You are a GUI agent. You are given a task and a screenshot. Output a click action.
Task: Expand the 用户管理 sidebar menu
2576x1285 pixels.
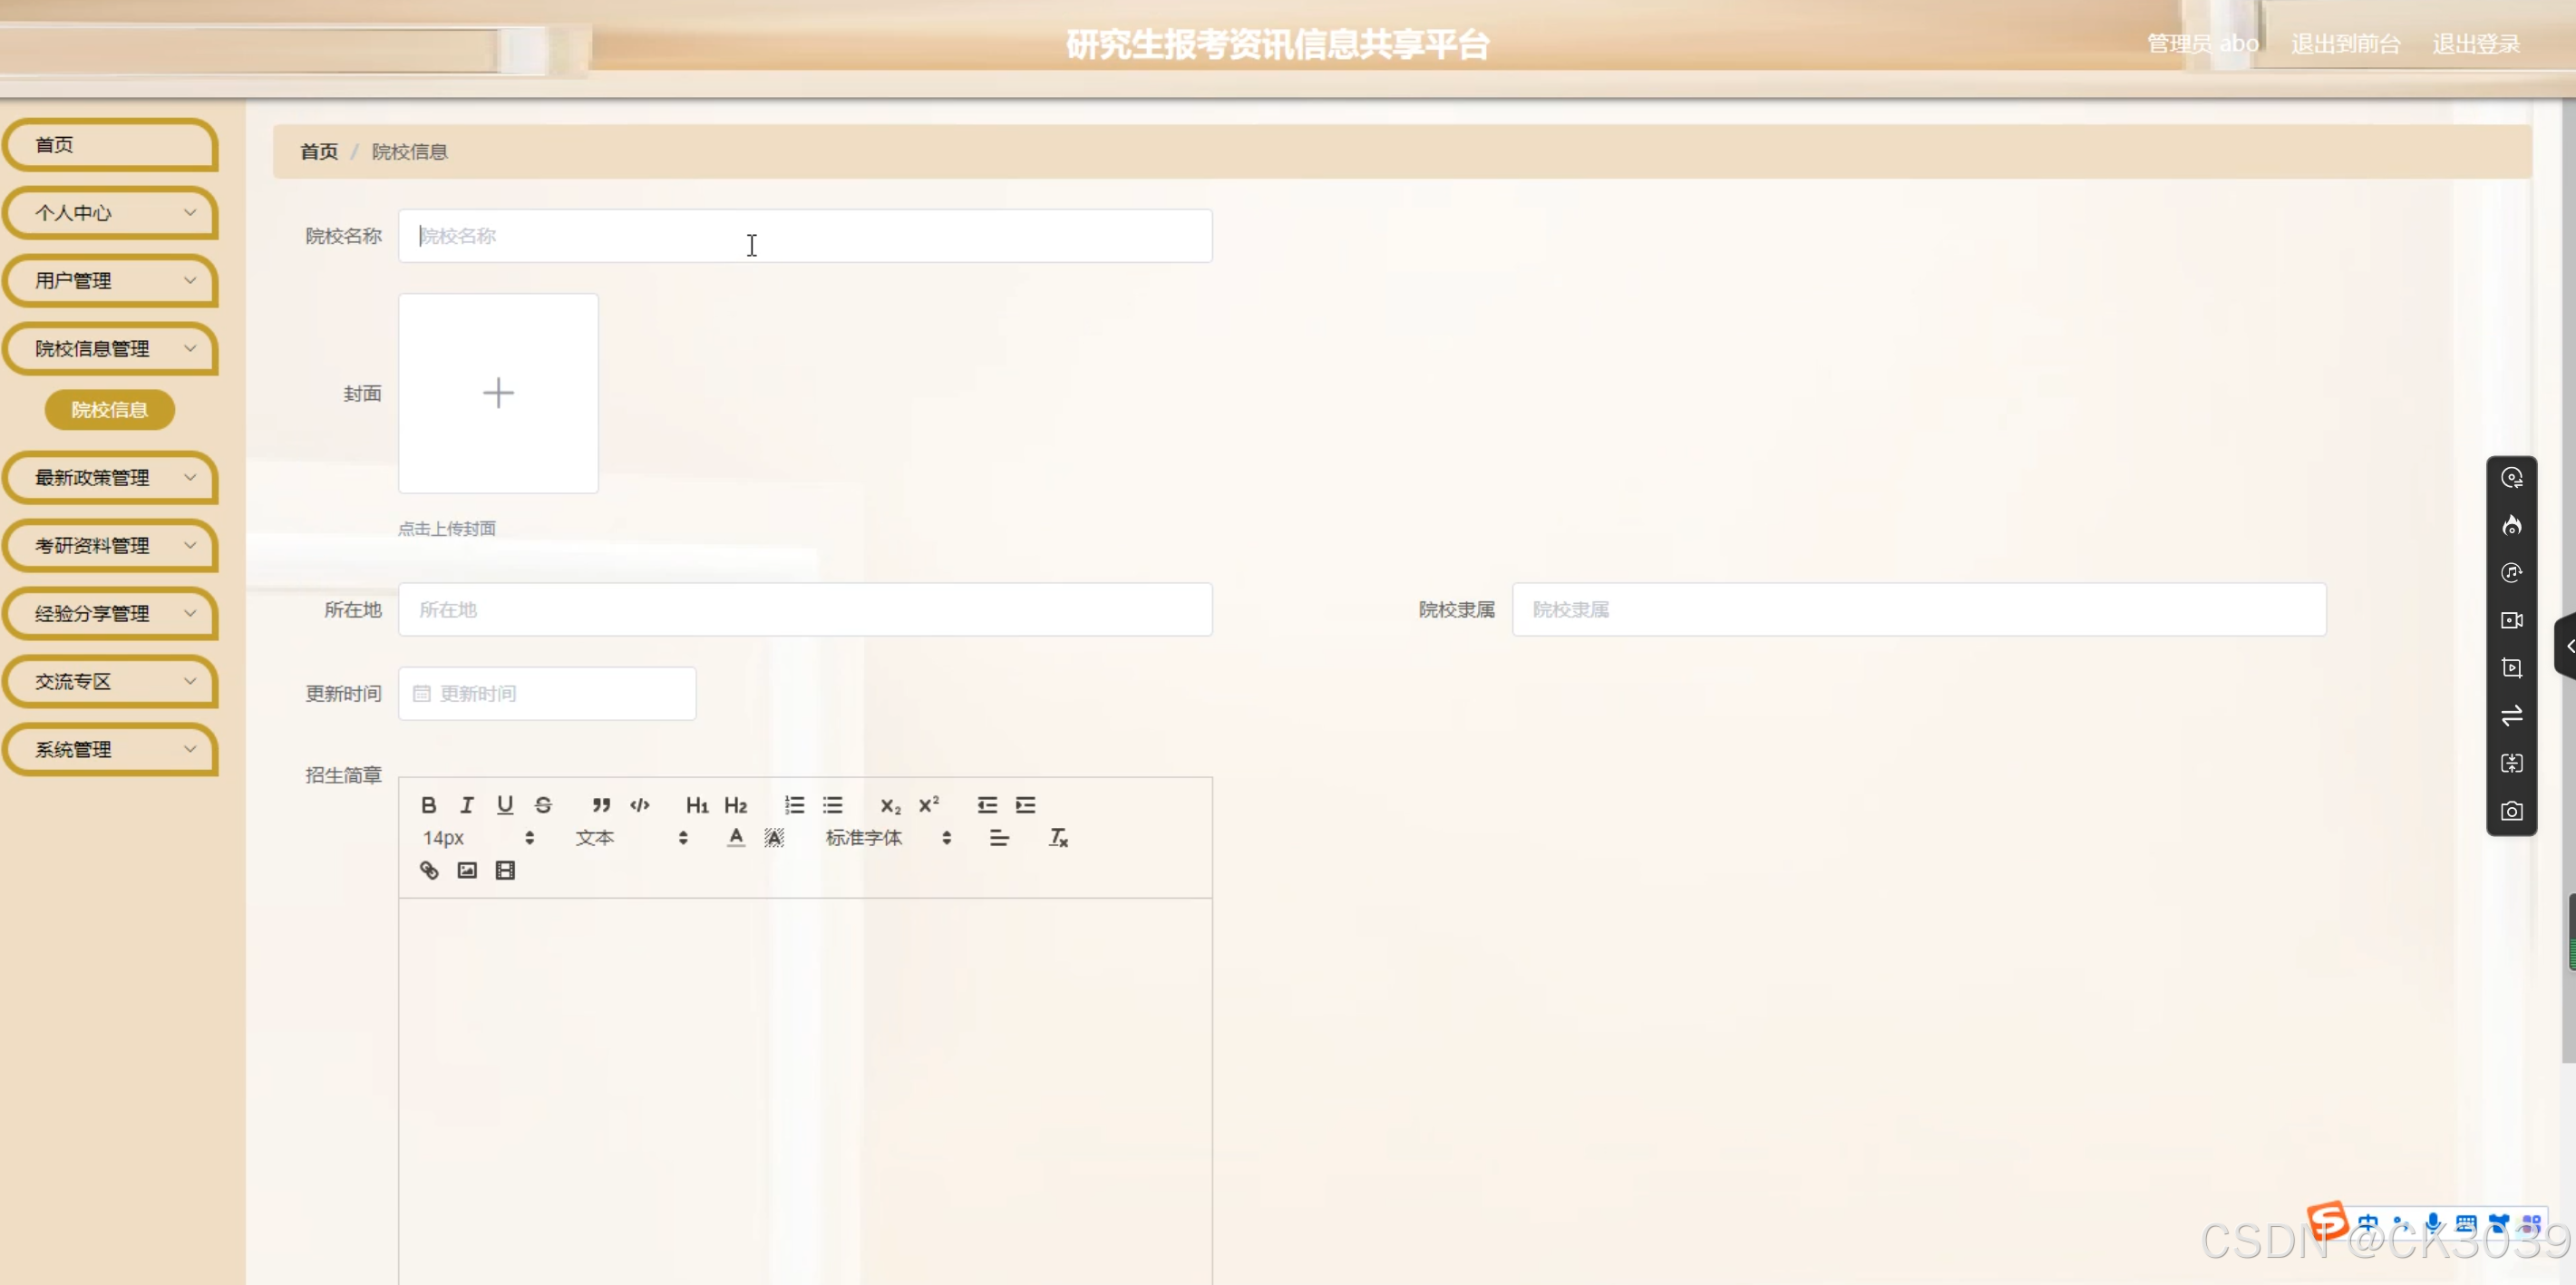coord(111,281)
